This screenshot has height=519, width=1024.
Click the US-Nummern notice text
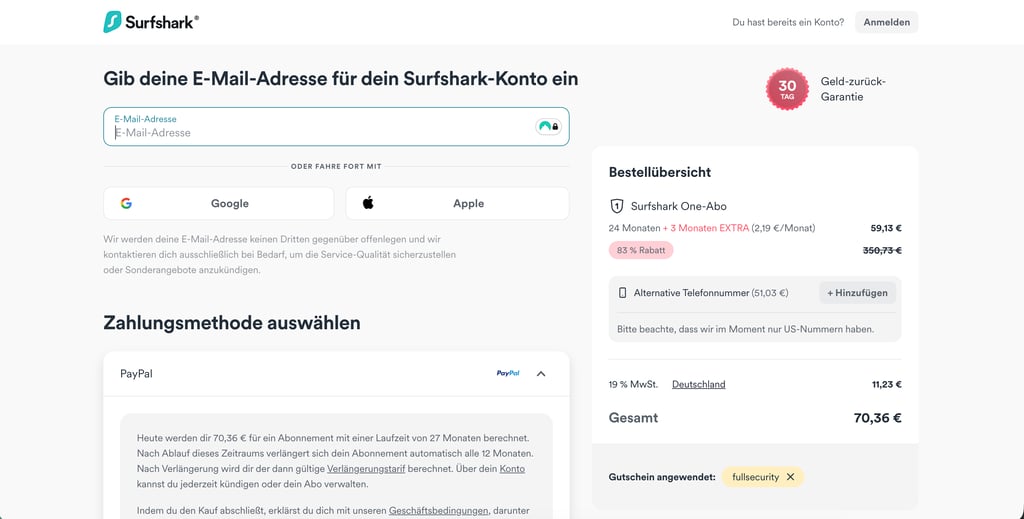pos(745,329)
